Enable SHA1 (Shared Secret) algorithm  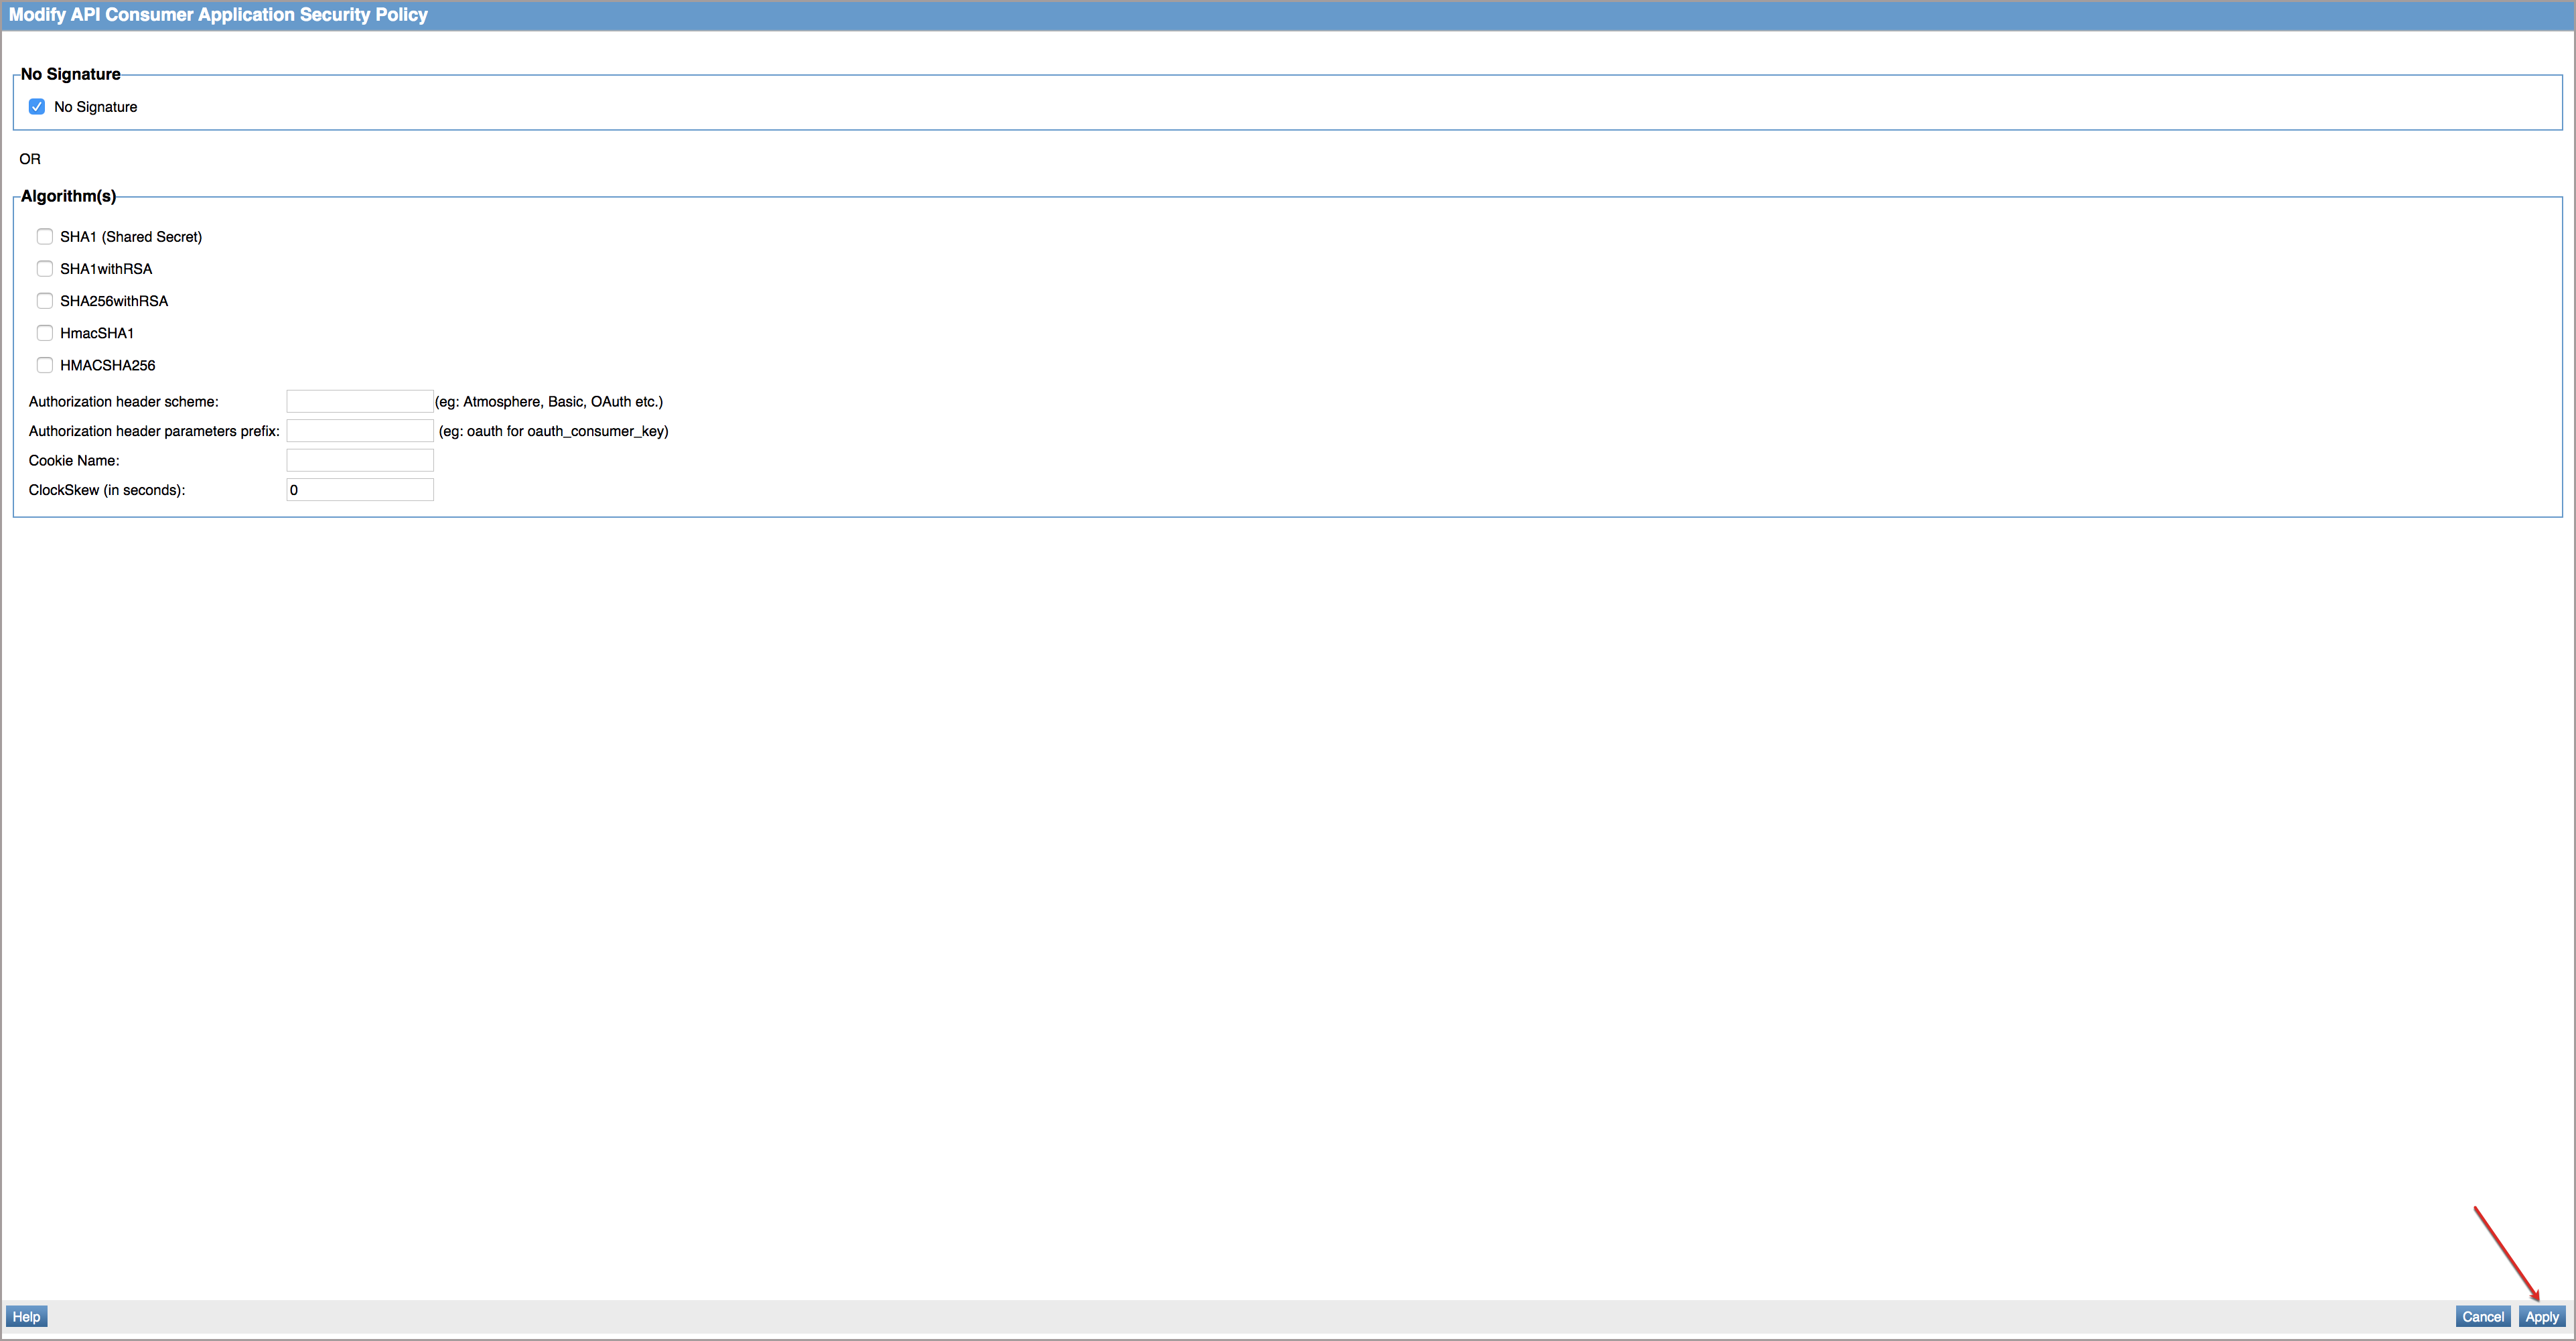click(x=43, y=235)
